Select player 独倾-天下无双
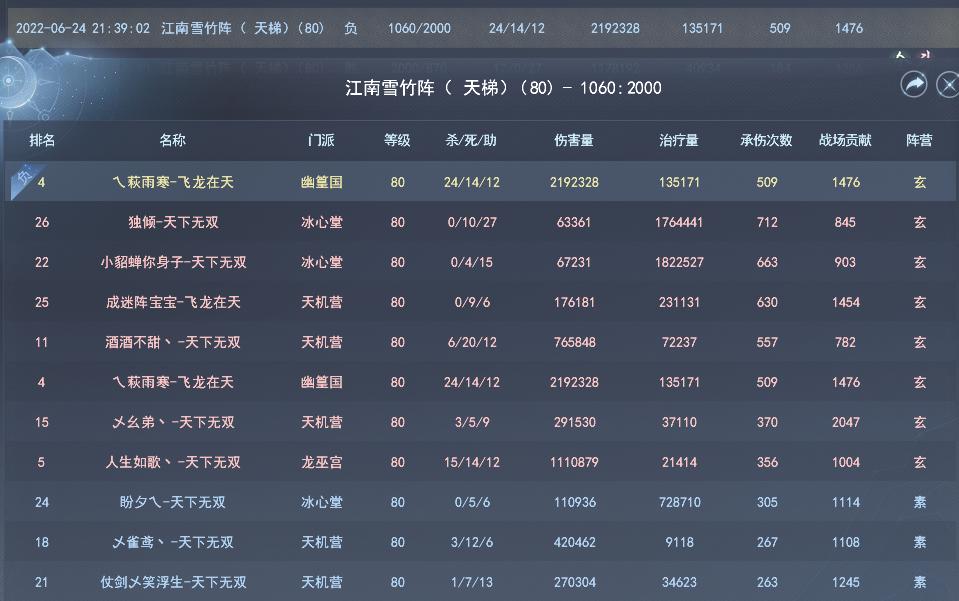959x601 pixels. (173, 222)
